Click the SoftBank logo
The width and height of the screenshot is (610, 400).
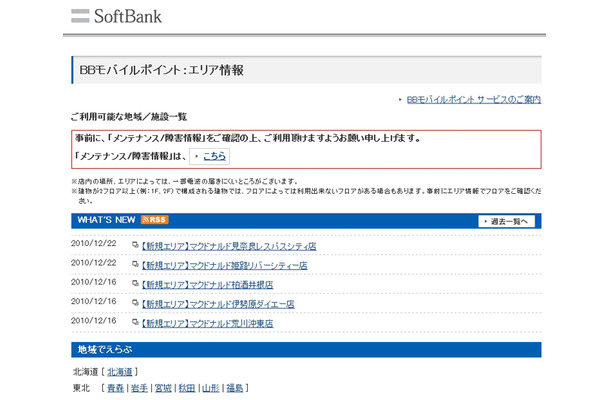[116, 16]
